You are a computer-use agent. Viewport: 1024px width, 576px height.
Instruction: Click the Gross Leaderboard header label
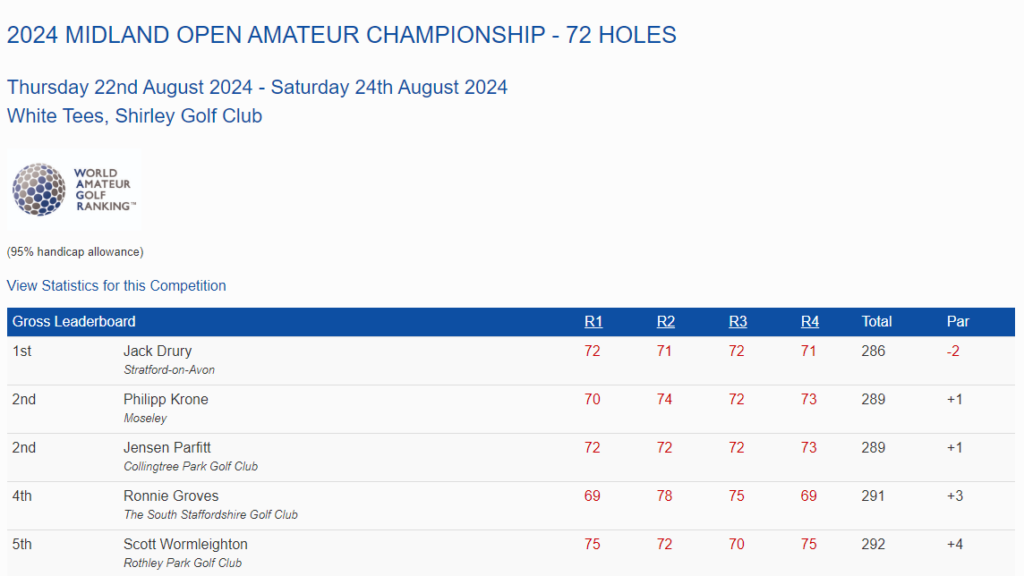[74, 322]
